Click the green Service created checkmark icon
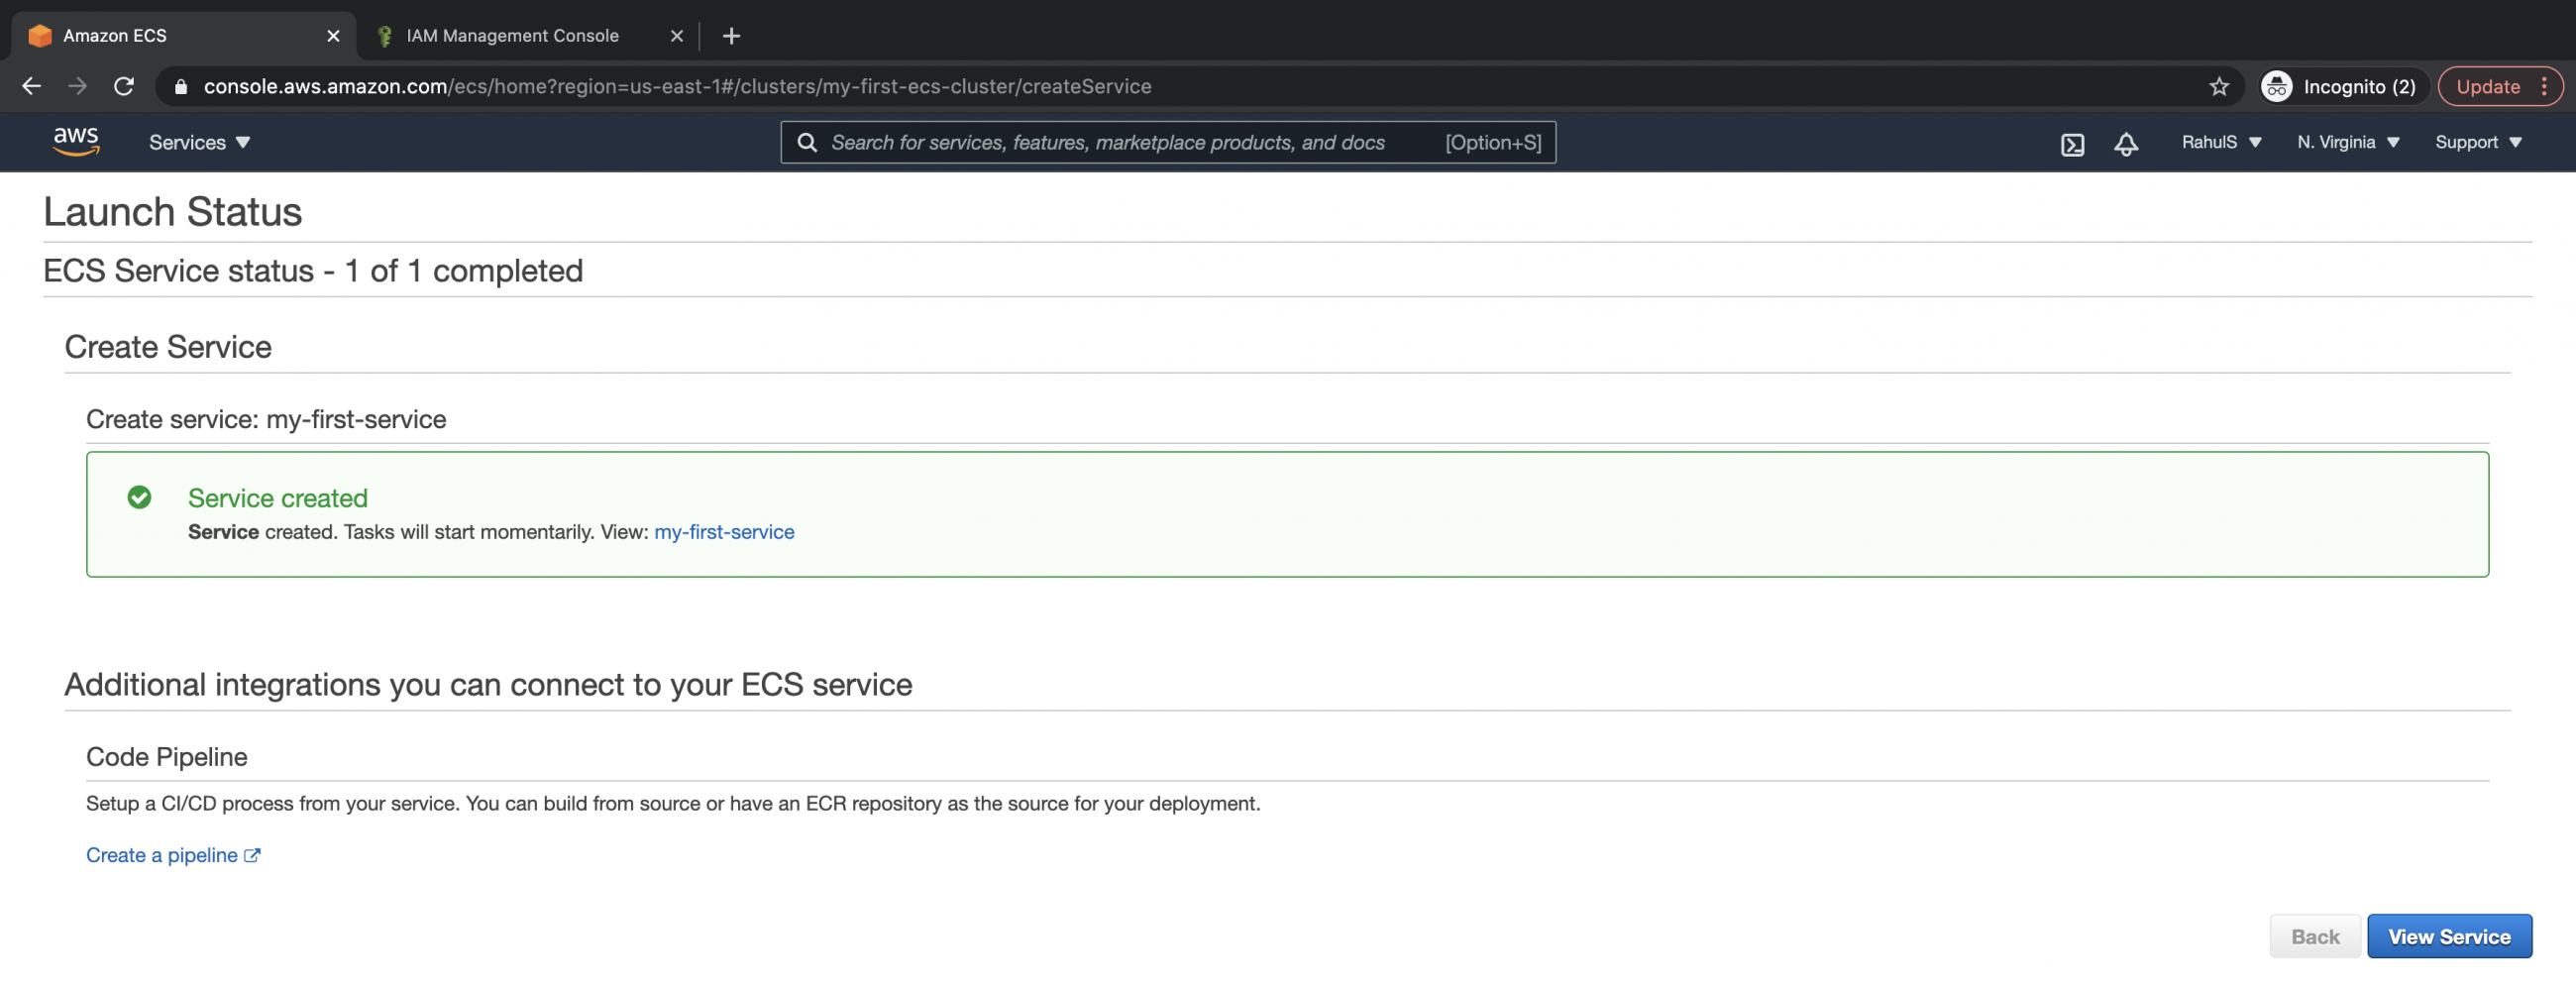This screenshot has height=990, width=2576. coord(139,497)
